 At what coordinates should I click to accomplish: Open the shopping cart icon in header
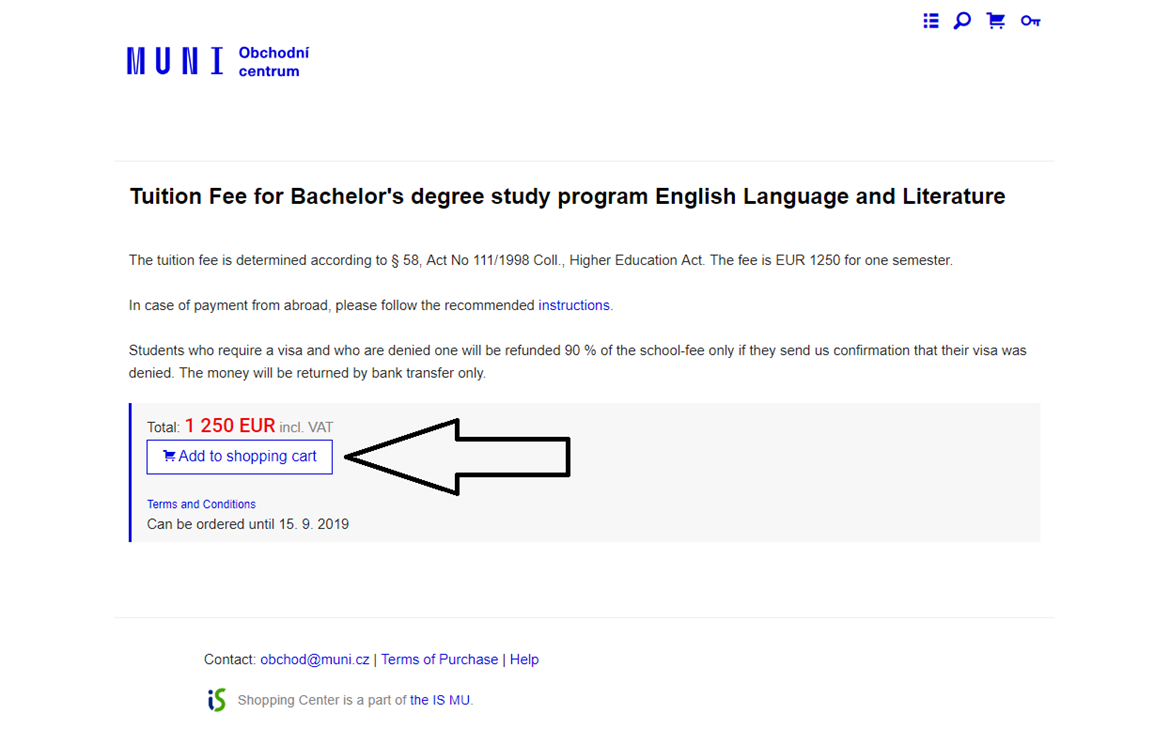[996, 21]
